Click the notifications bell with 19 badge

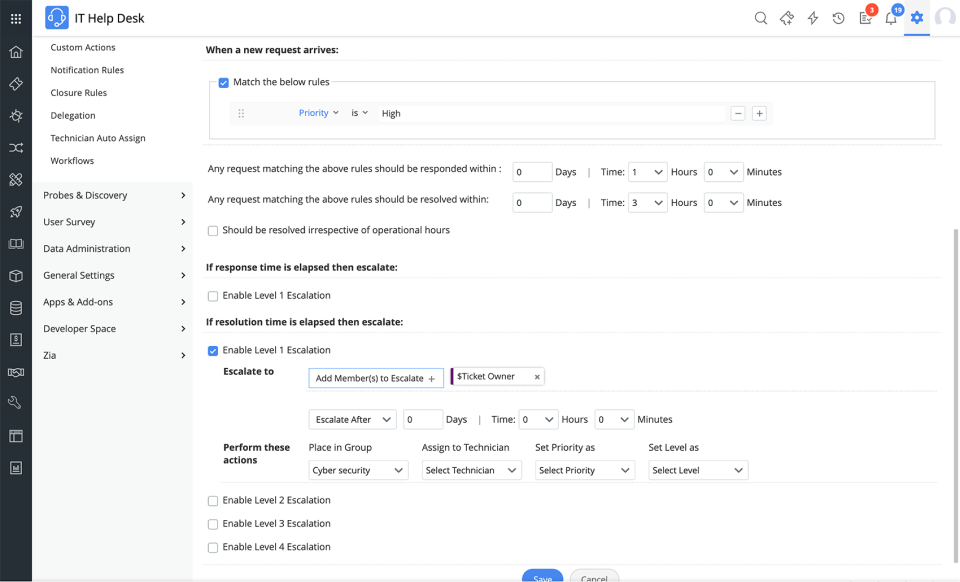click(x=891, y=18)
